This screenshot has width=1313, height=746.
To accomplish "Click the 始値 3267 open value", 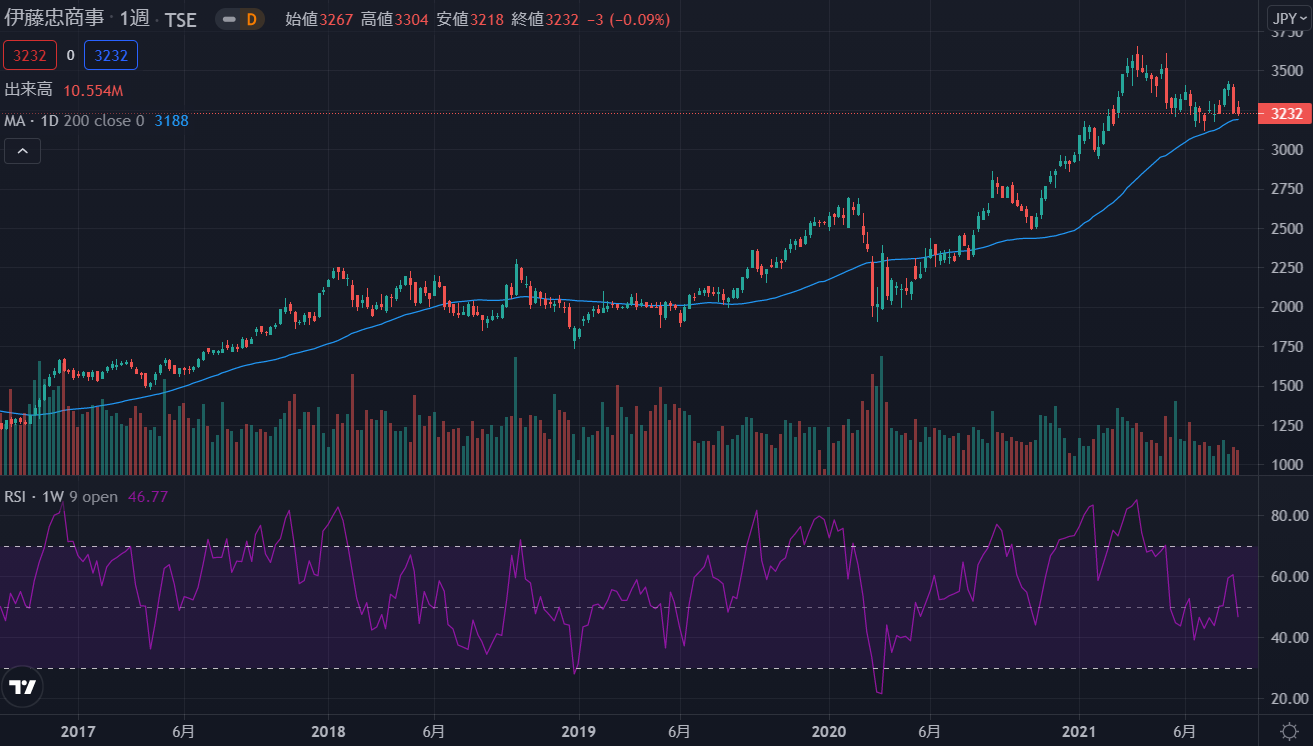I will (319, 19).
